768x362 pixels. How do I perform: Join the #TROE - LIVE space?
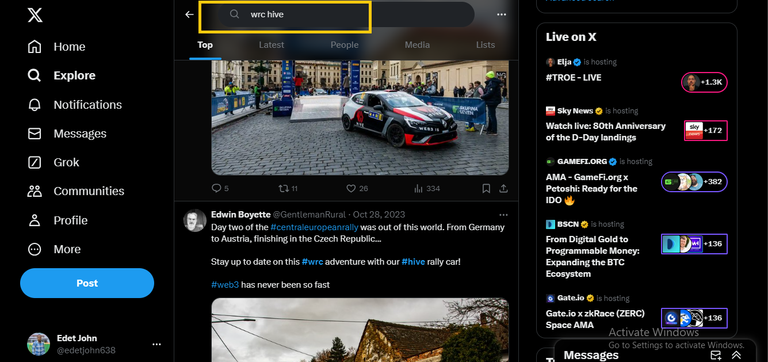[x=574, y=77]
